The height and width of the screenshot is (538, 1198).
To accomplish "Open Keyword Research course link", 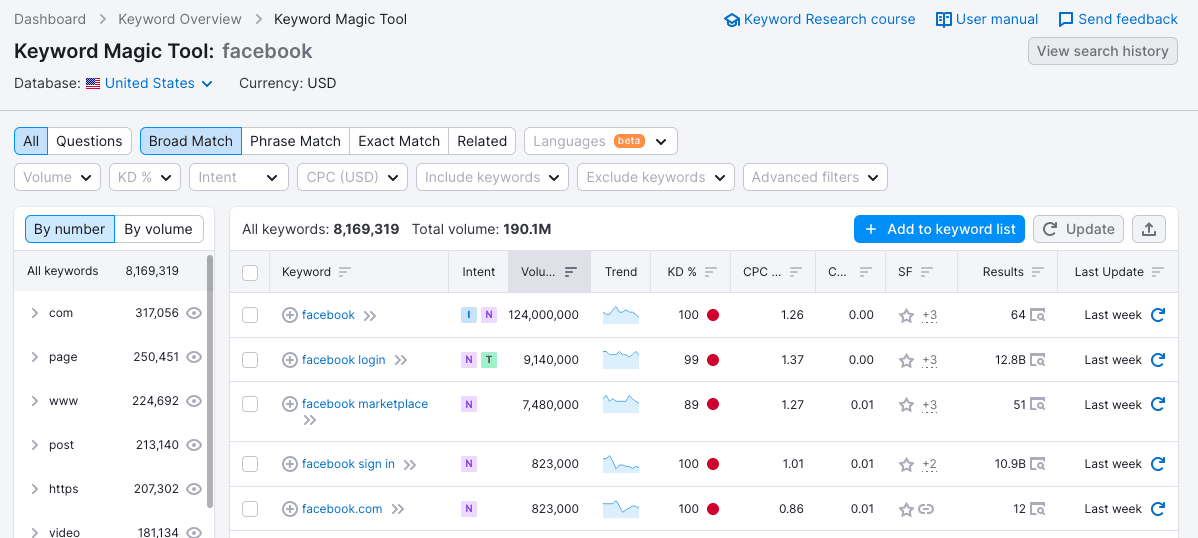I will [x=820, y=19].
